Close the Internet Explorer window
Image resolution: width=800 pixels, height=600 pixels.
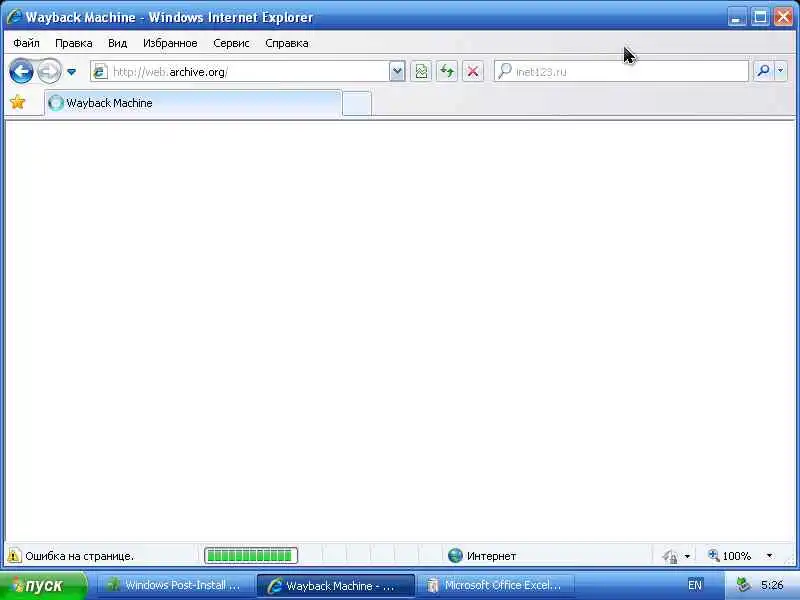784,17
